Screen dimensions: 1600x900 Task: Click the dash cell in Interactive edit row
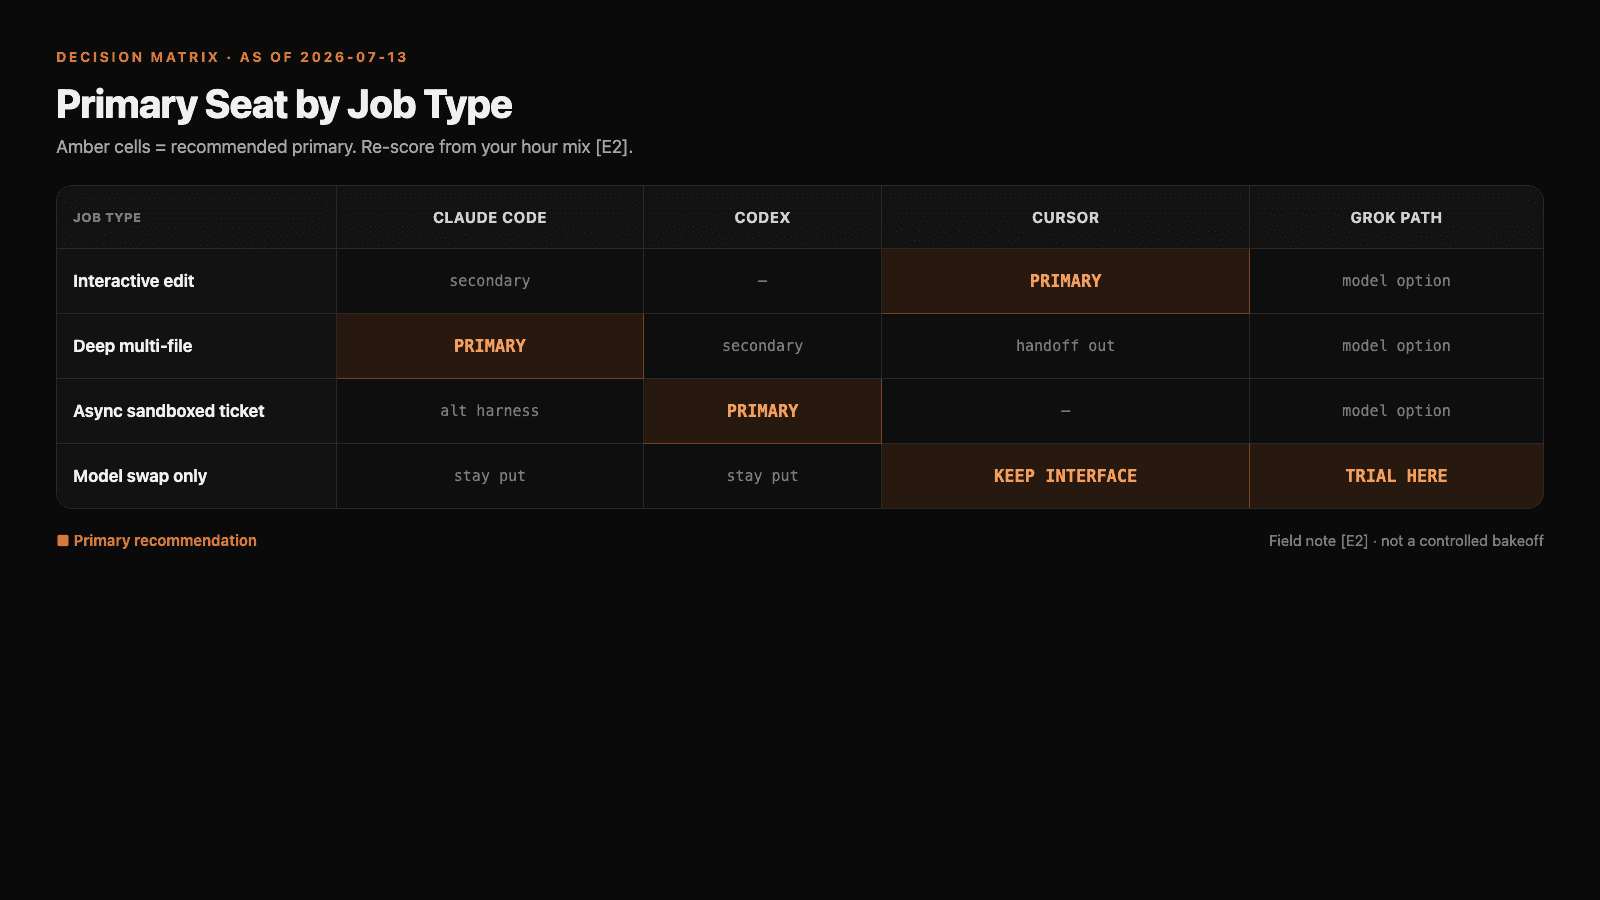[762, 281]
